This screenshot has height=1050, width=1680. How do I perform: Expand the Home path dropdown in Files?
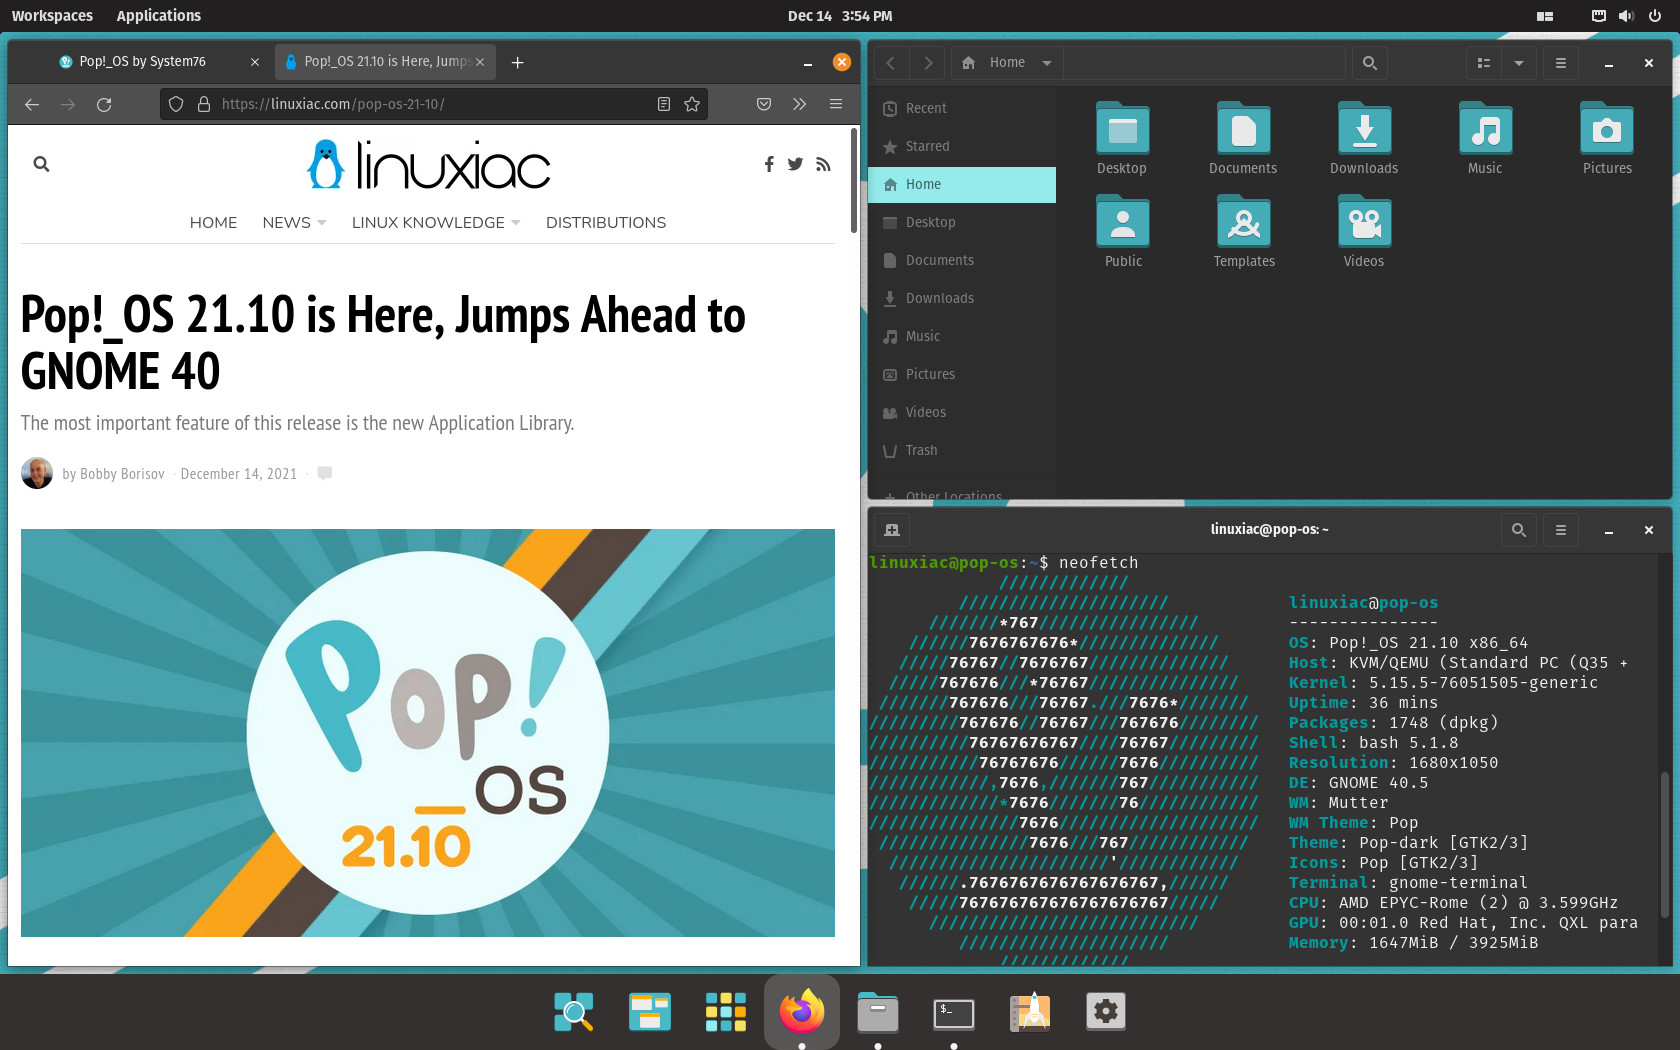(x=1047, y=63)
